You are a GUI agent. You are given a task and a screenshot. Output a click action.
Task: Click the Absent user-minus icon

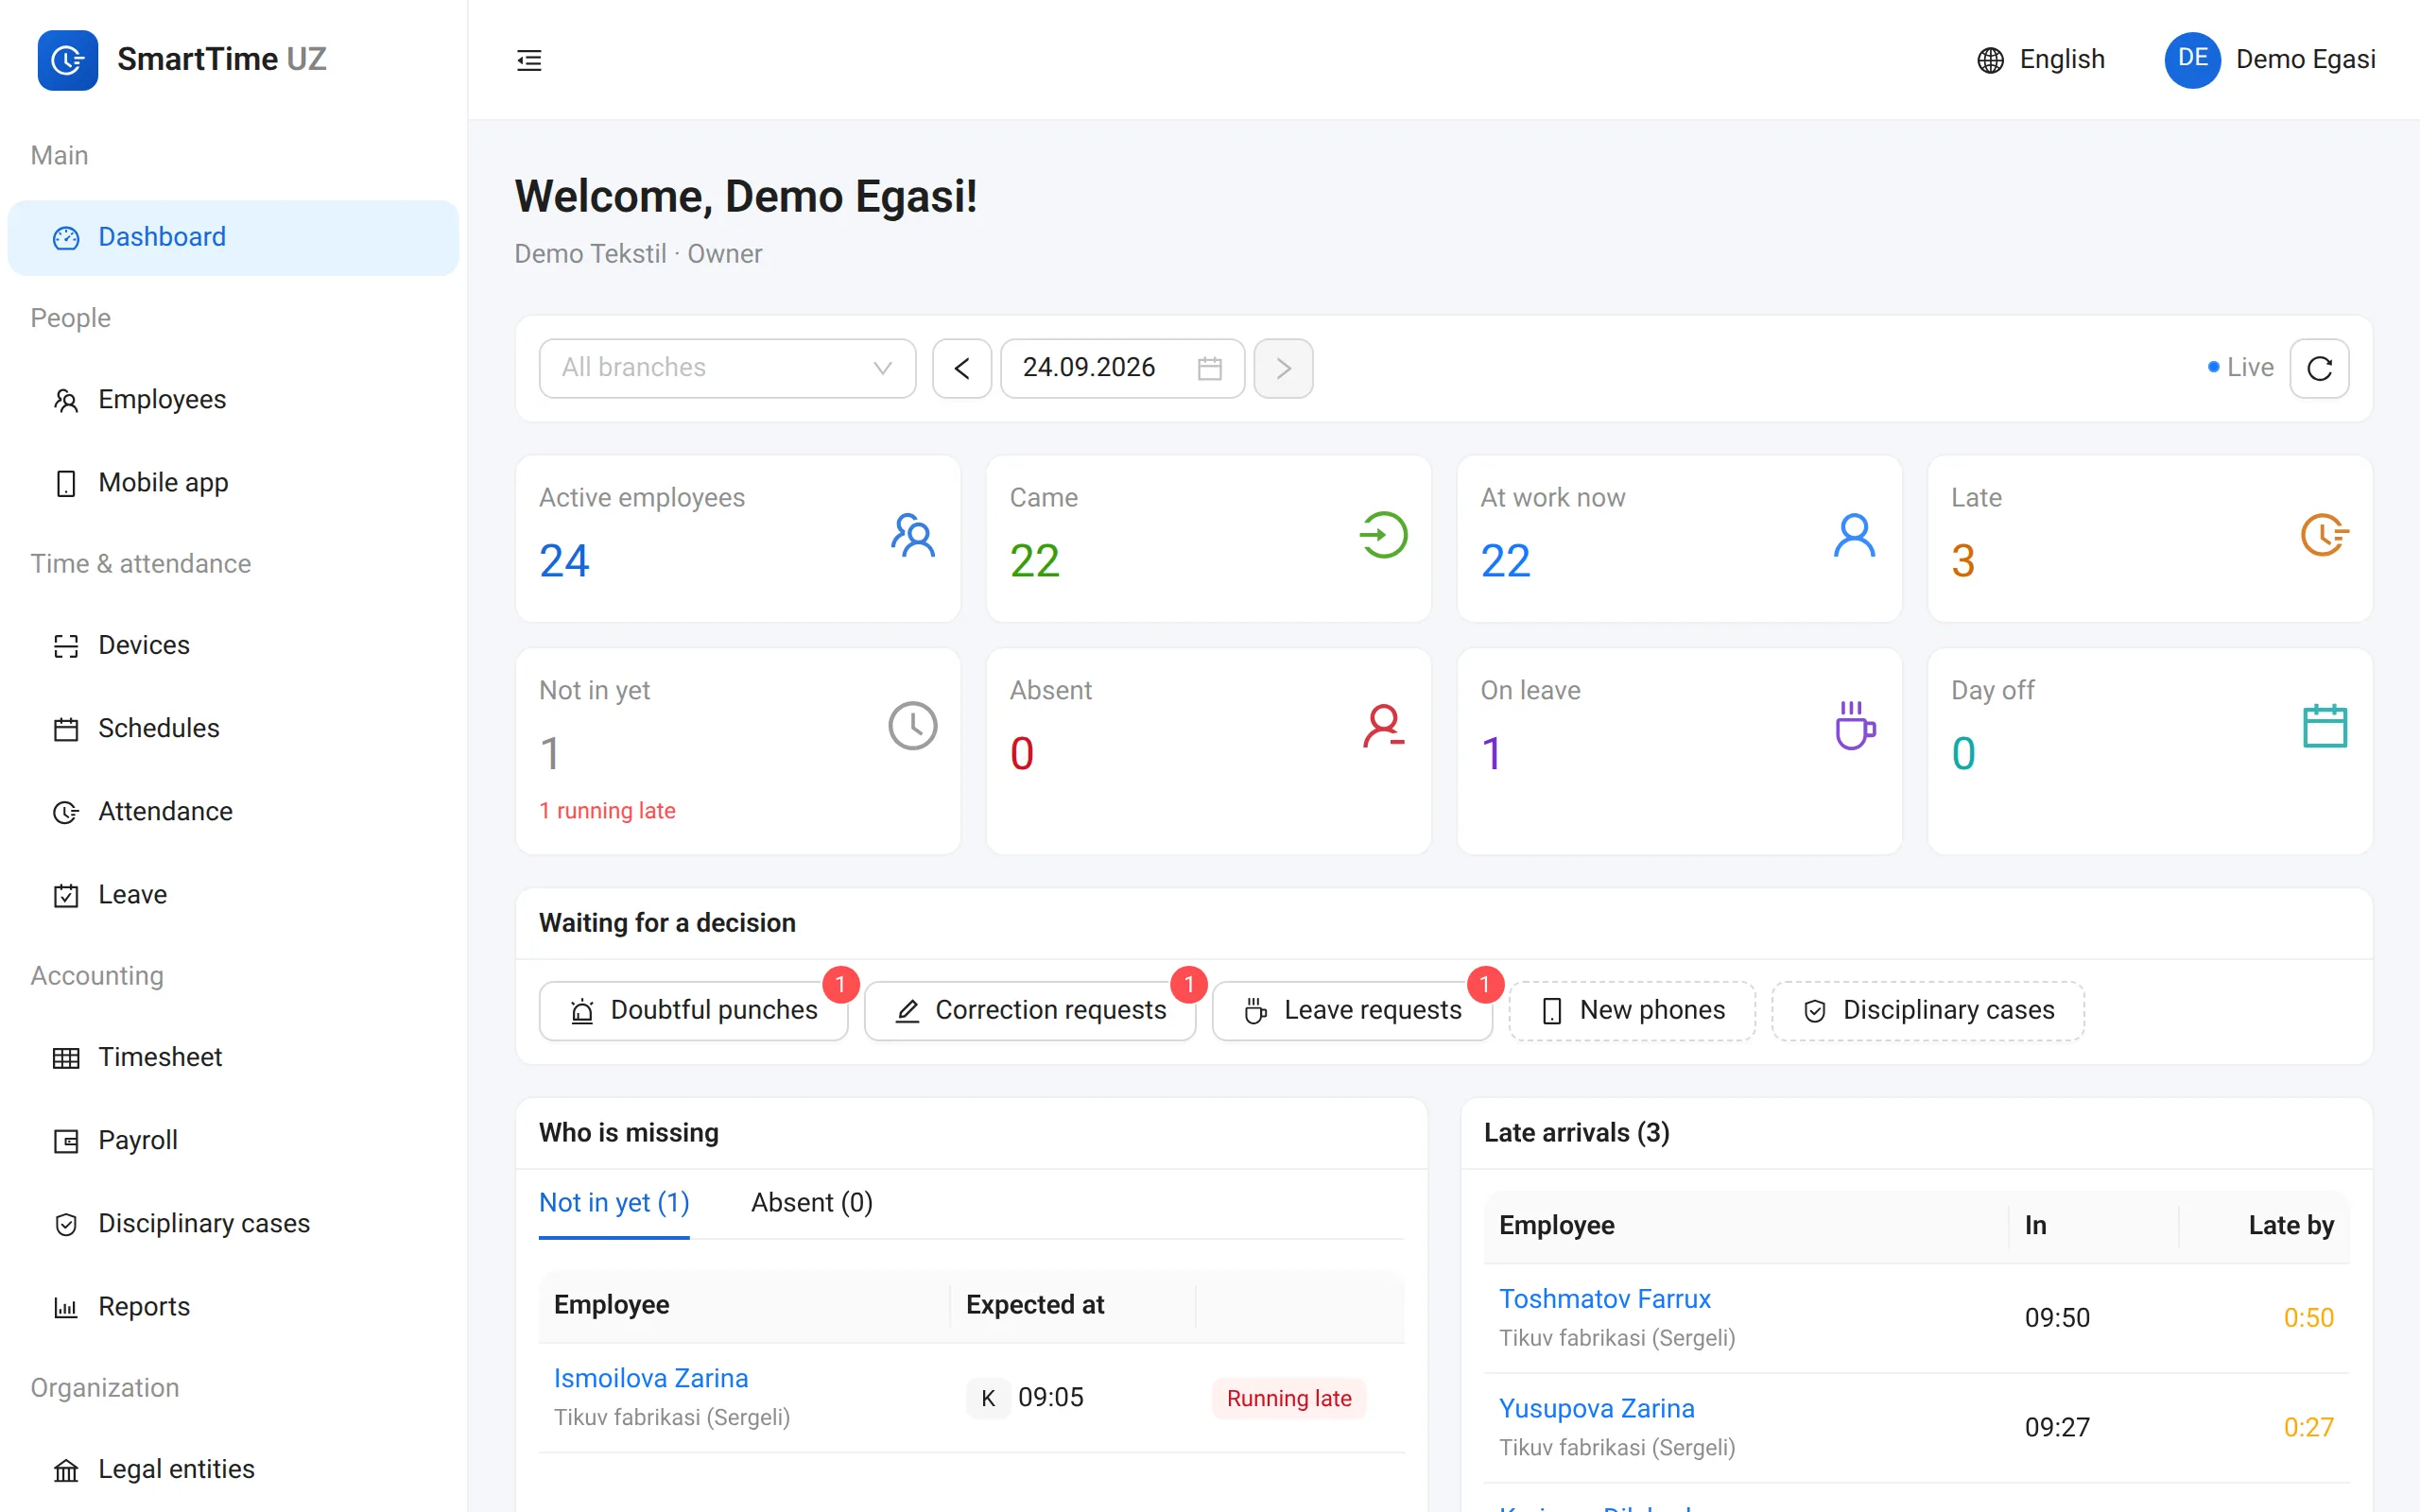pyautogui.click(x=1384, y=726)
